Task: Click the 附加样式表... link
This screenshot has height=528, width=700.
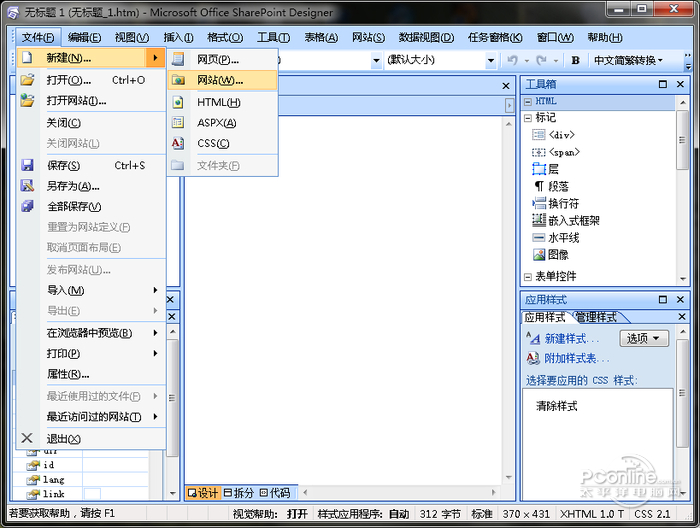Action: (x=577, y=358)
